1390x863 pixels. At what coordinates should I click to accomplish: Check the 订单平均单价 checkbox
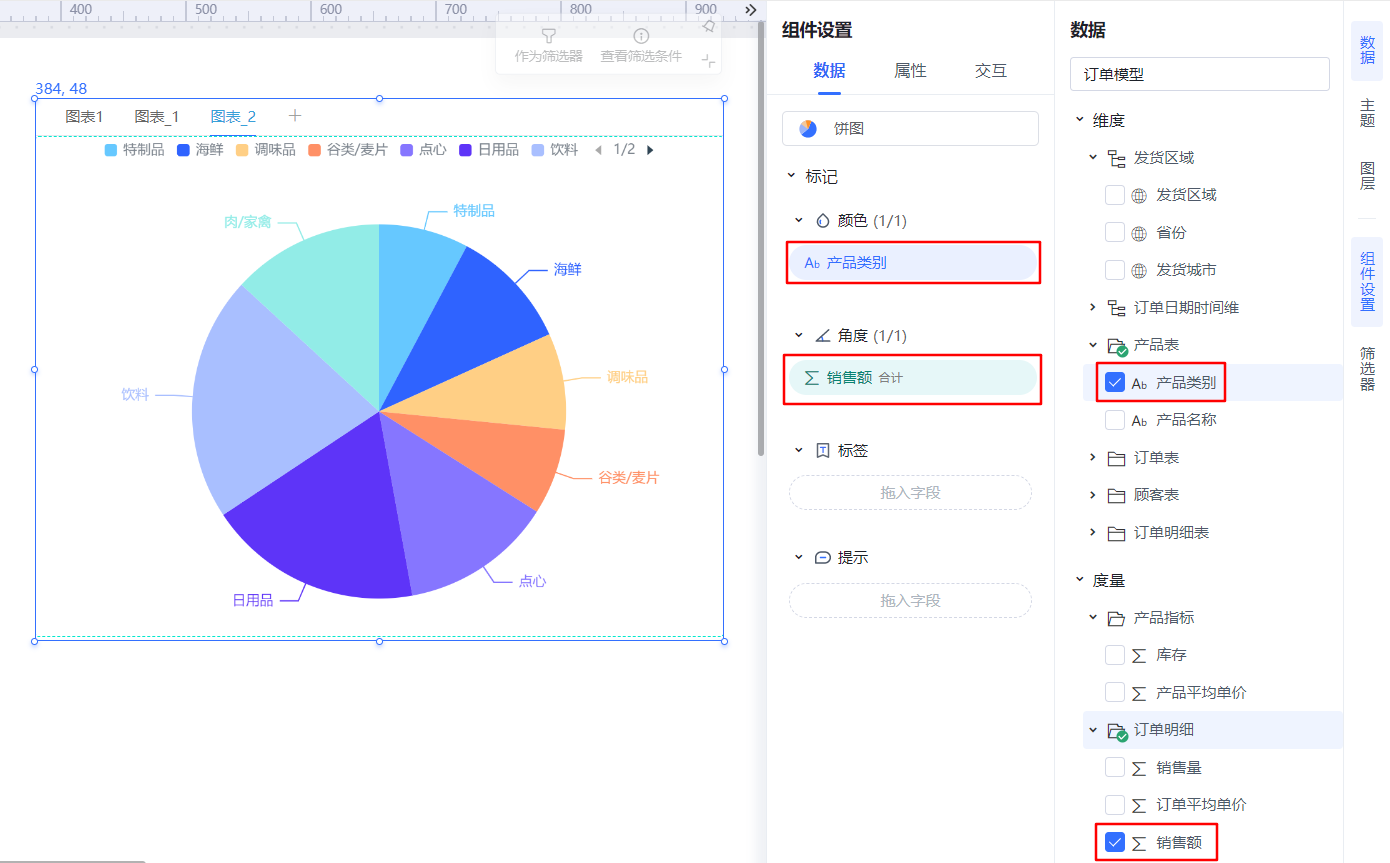(1115, 805)
